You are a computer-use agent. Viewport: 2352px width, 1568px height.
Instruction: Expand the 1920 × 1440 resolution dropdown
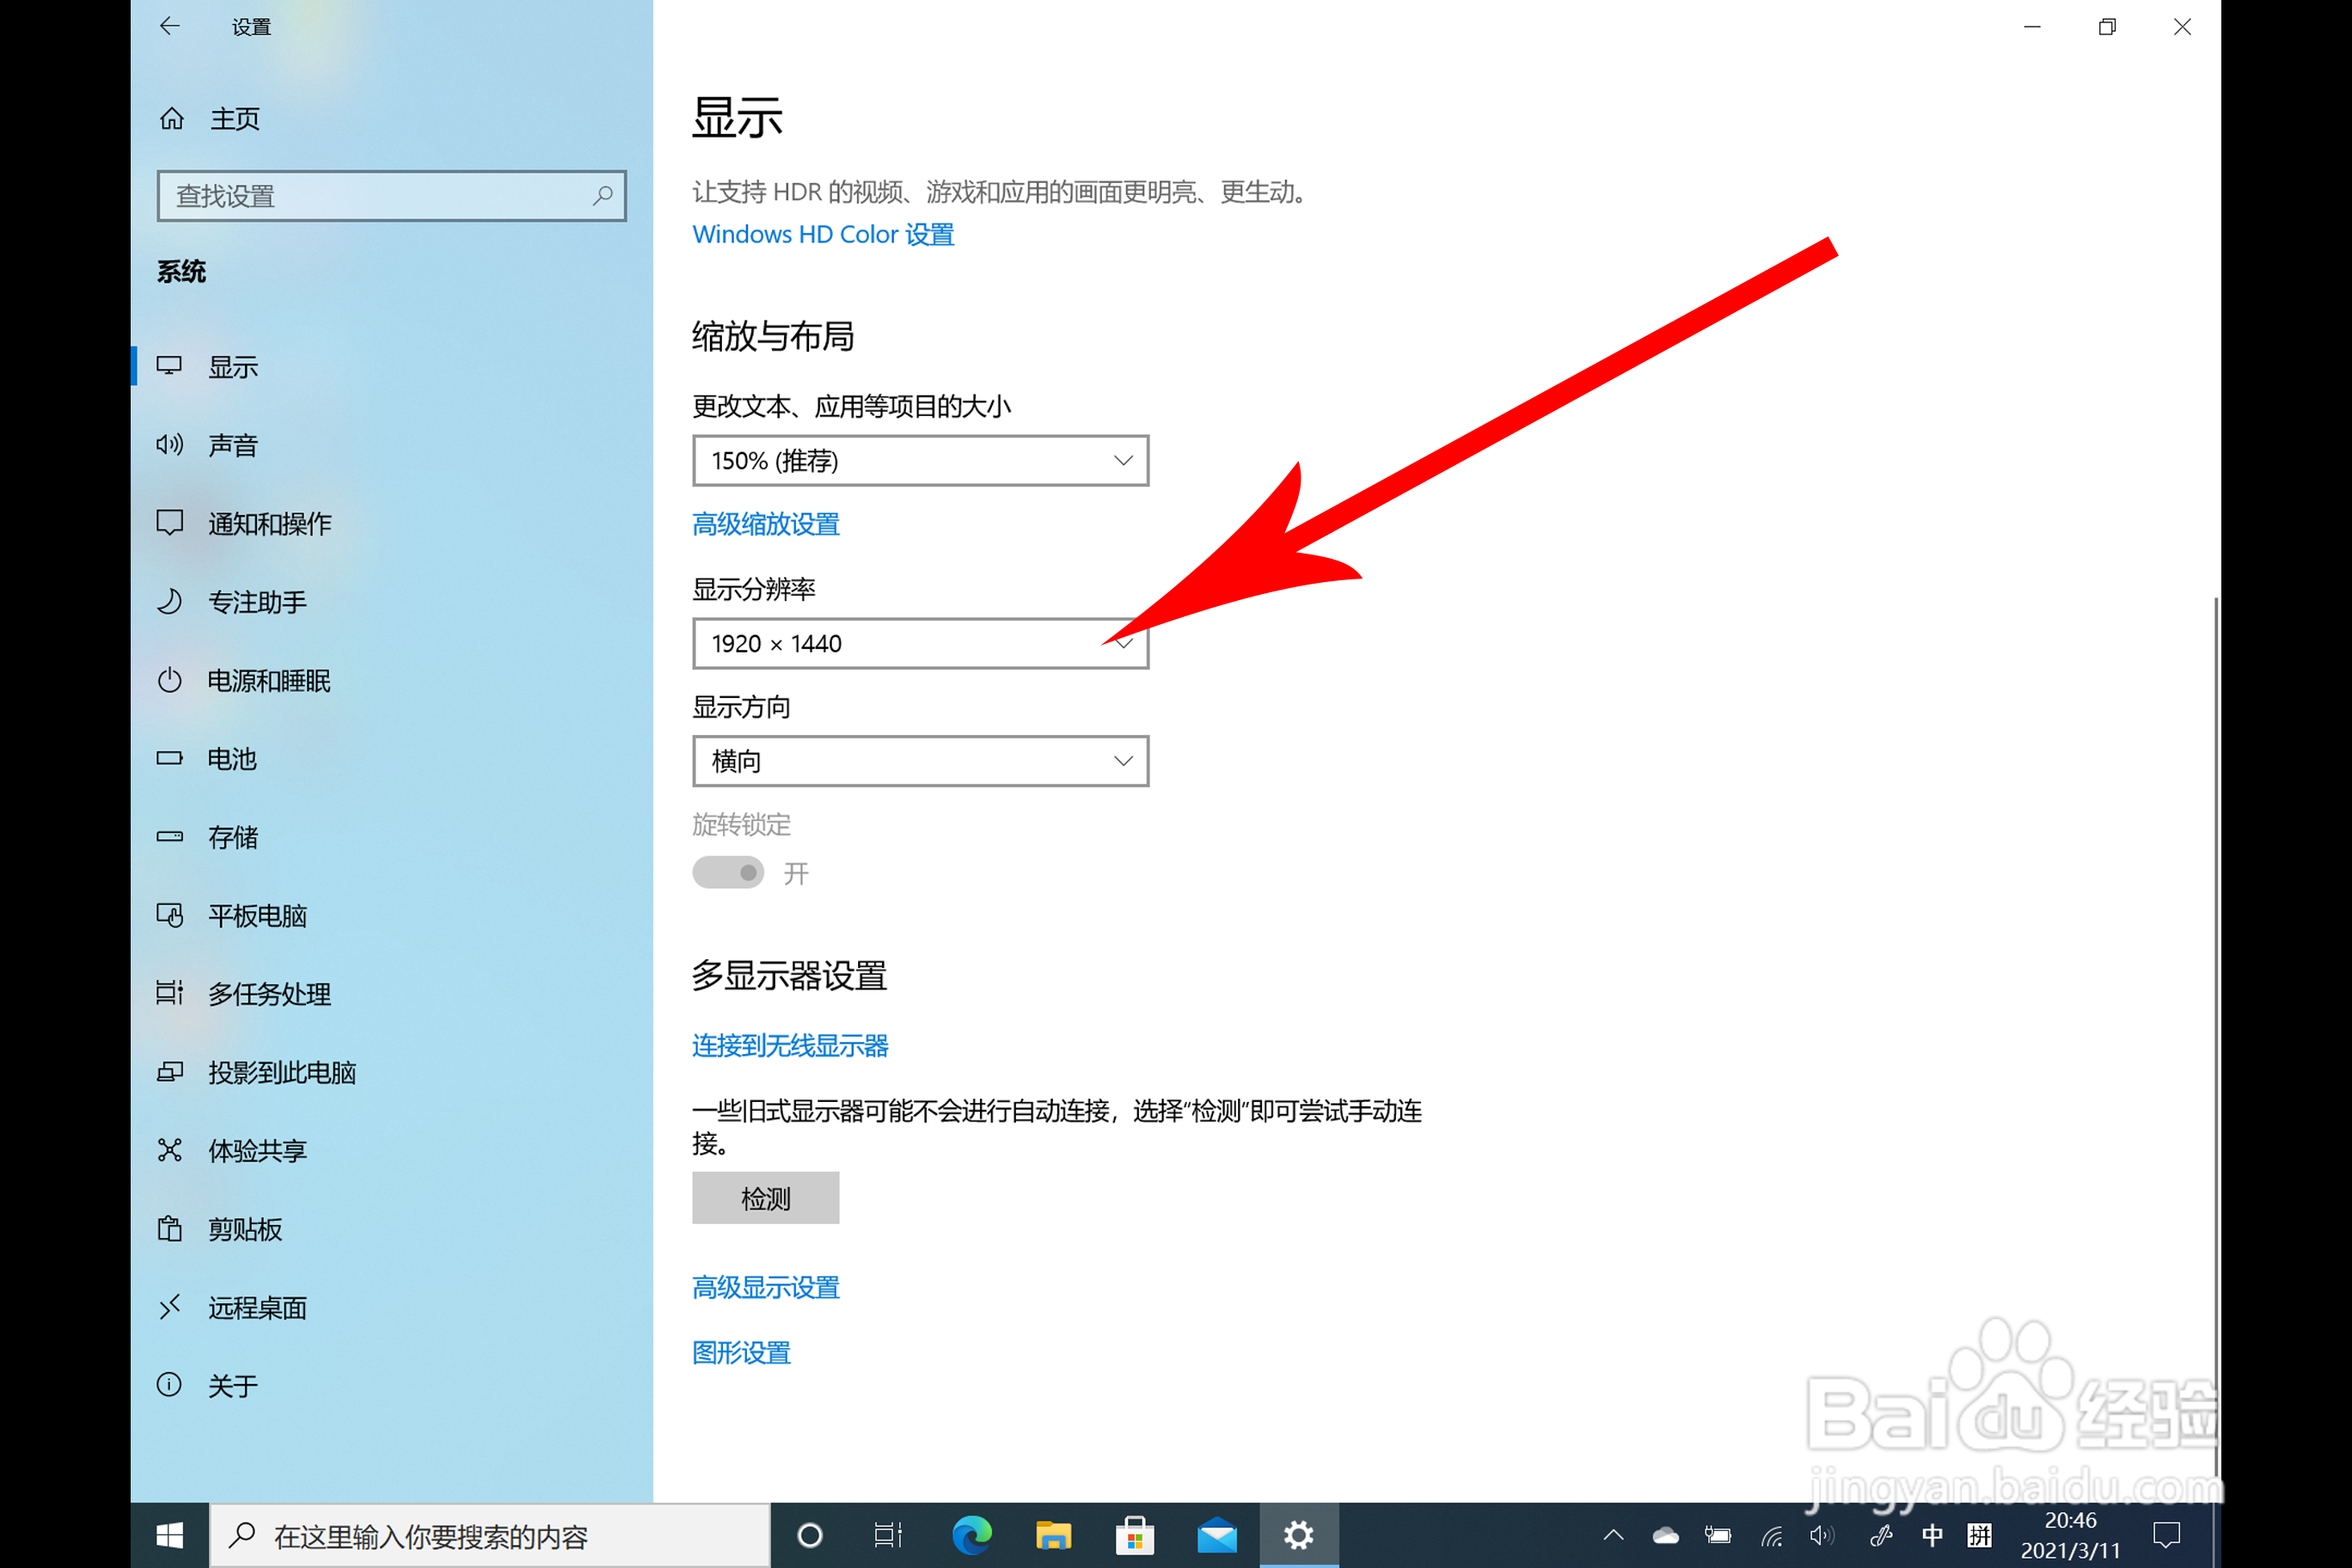[920, 643]
